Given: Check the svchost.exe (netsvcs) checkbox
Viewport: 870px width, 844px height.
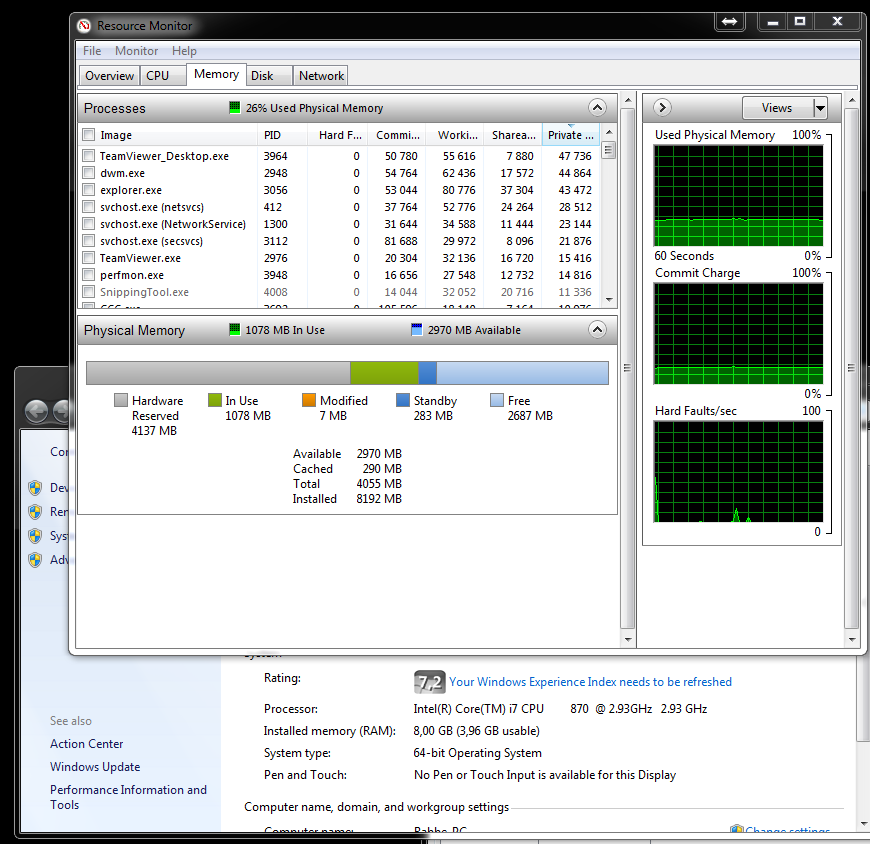Looking at the screenshot, I should click(x=88, y=207).
